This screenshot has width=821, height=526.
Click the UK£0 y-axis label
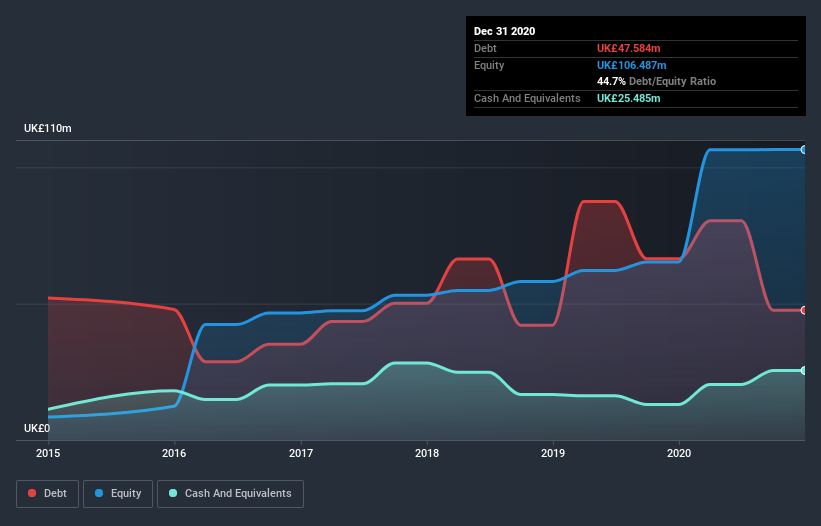point(37,428)
